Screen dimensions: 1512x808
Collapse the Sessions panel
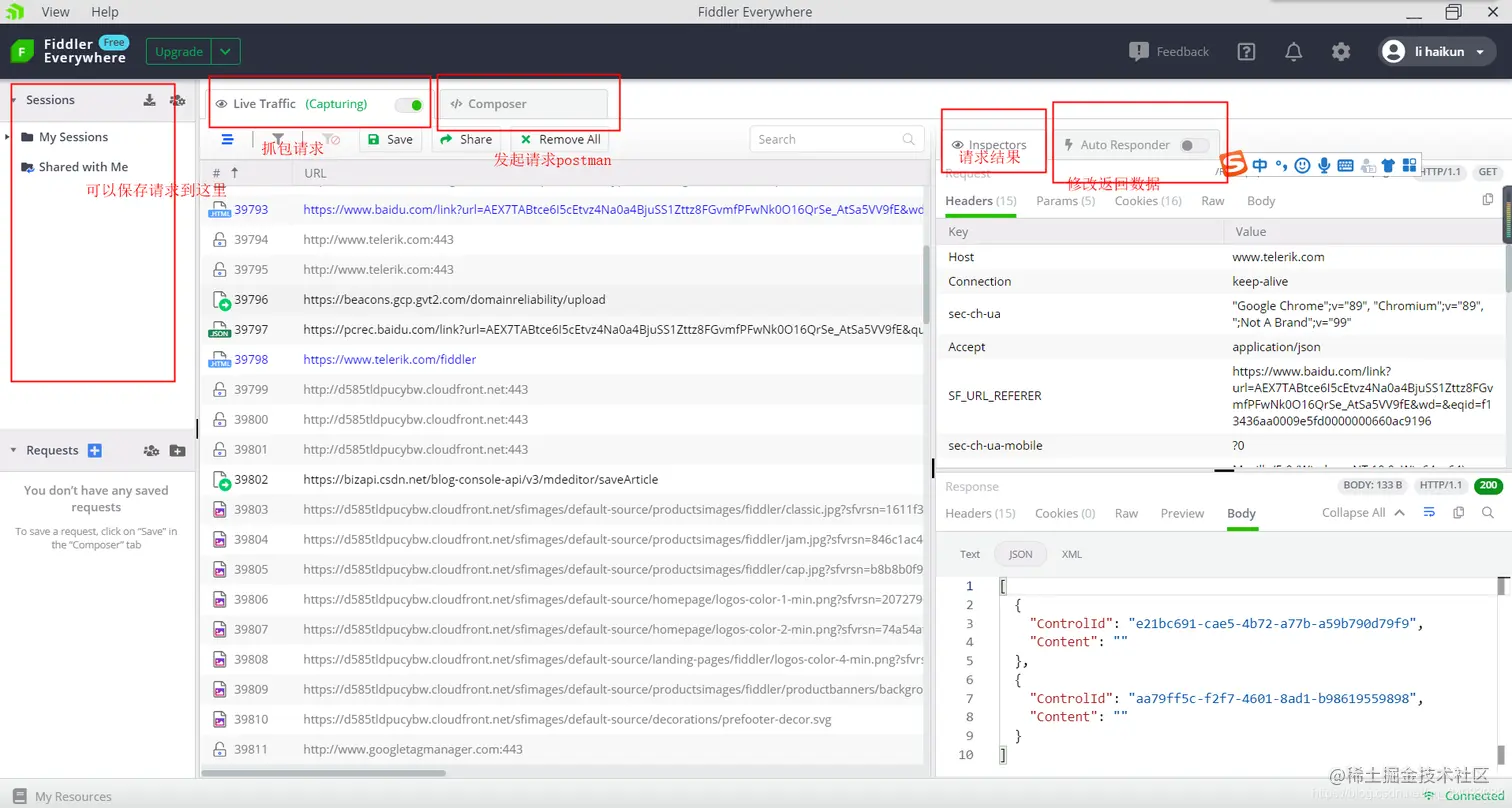click(x=14, y=100)
